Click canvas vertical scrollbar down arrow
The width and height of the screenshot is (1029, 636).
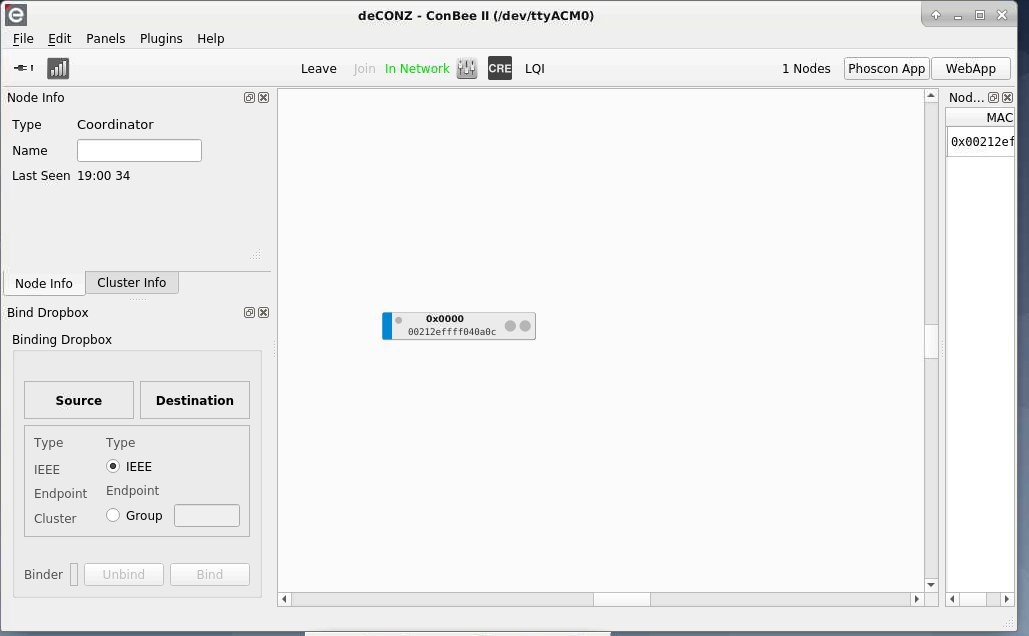[931, 585]
